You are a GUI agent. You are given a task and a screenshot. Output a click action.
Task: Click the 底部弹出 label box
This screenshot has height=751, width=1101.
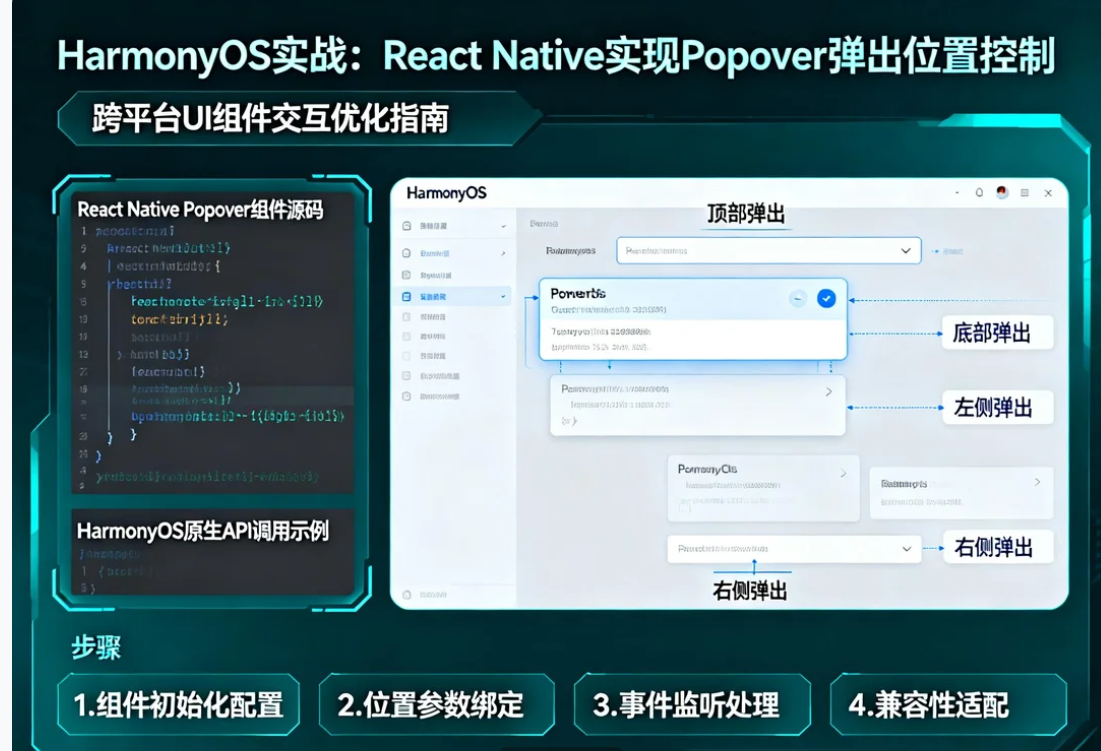(x=997, y=333)
